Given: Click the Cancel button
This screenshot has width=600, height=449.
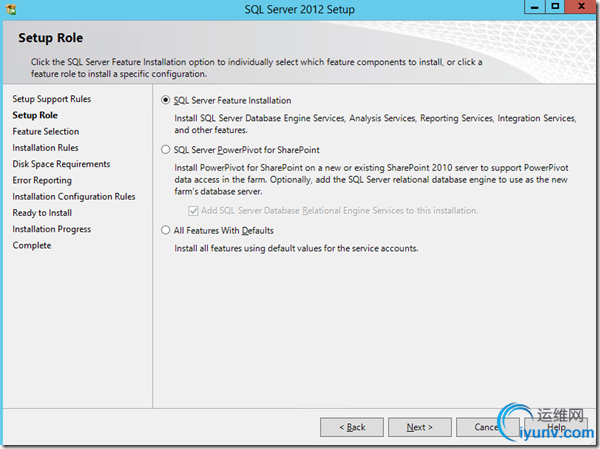Looking at the screenshot, I should pos(488,427).
